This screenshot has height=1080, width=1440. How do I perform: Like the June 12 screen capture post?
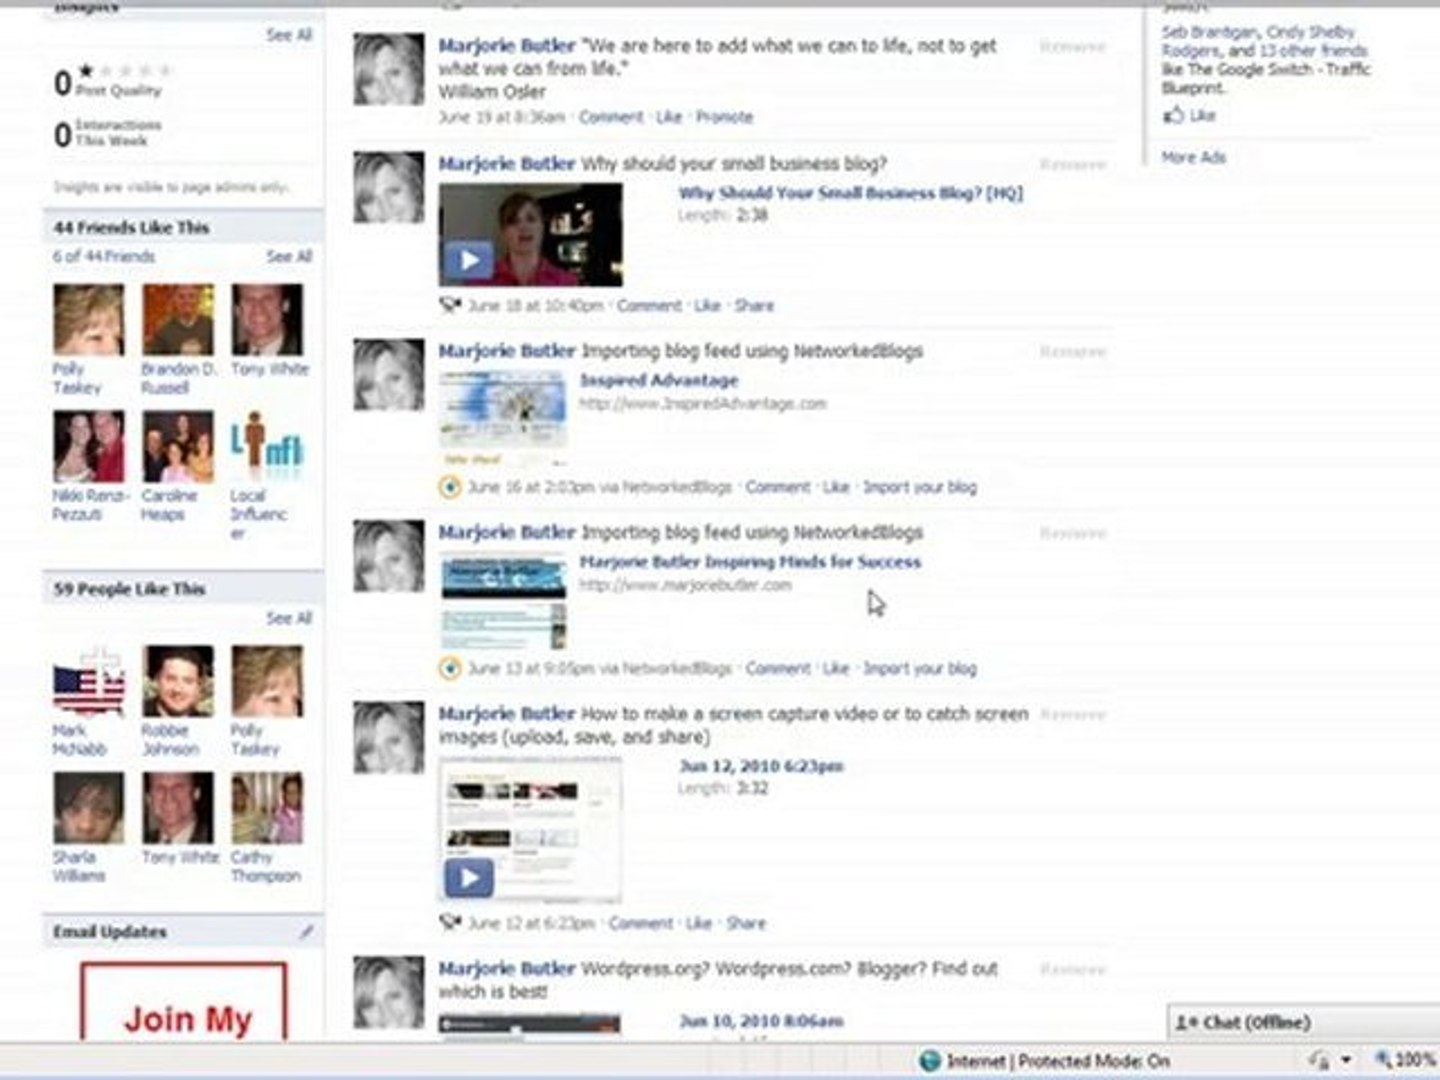699,922
